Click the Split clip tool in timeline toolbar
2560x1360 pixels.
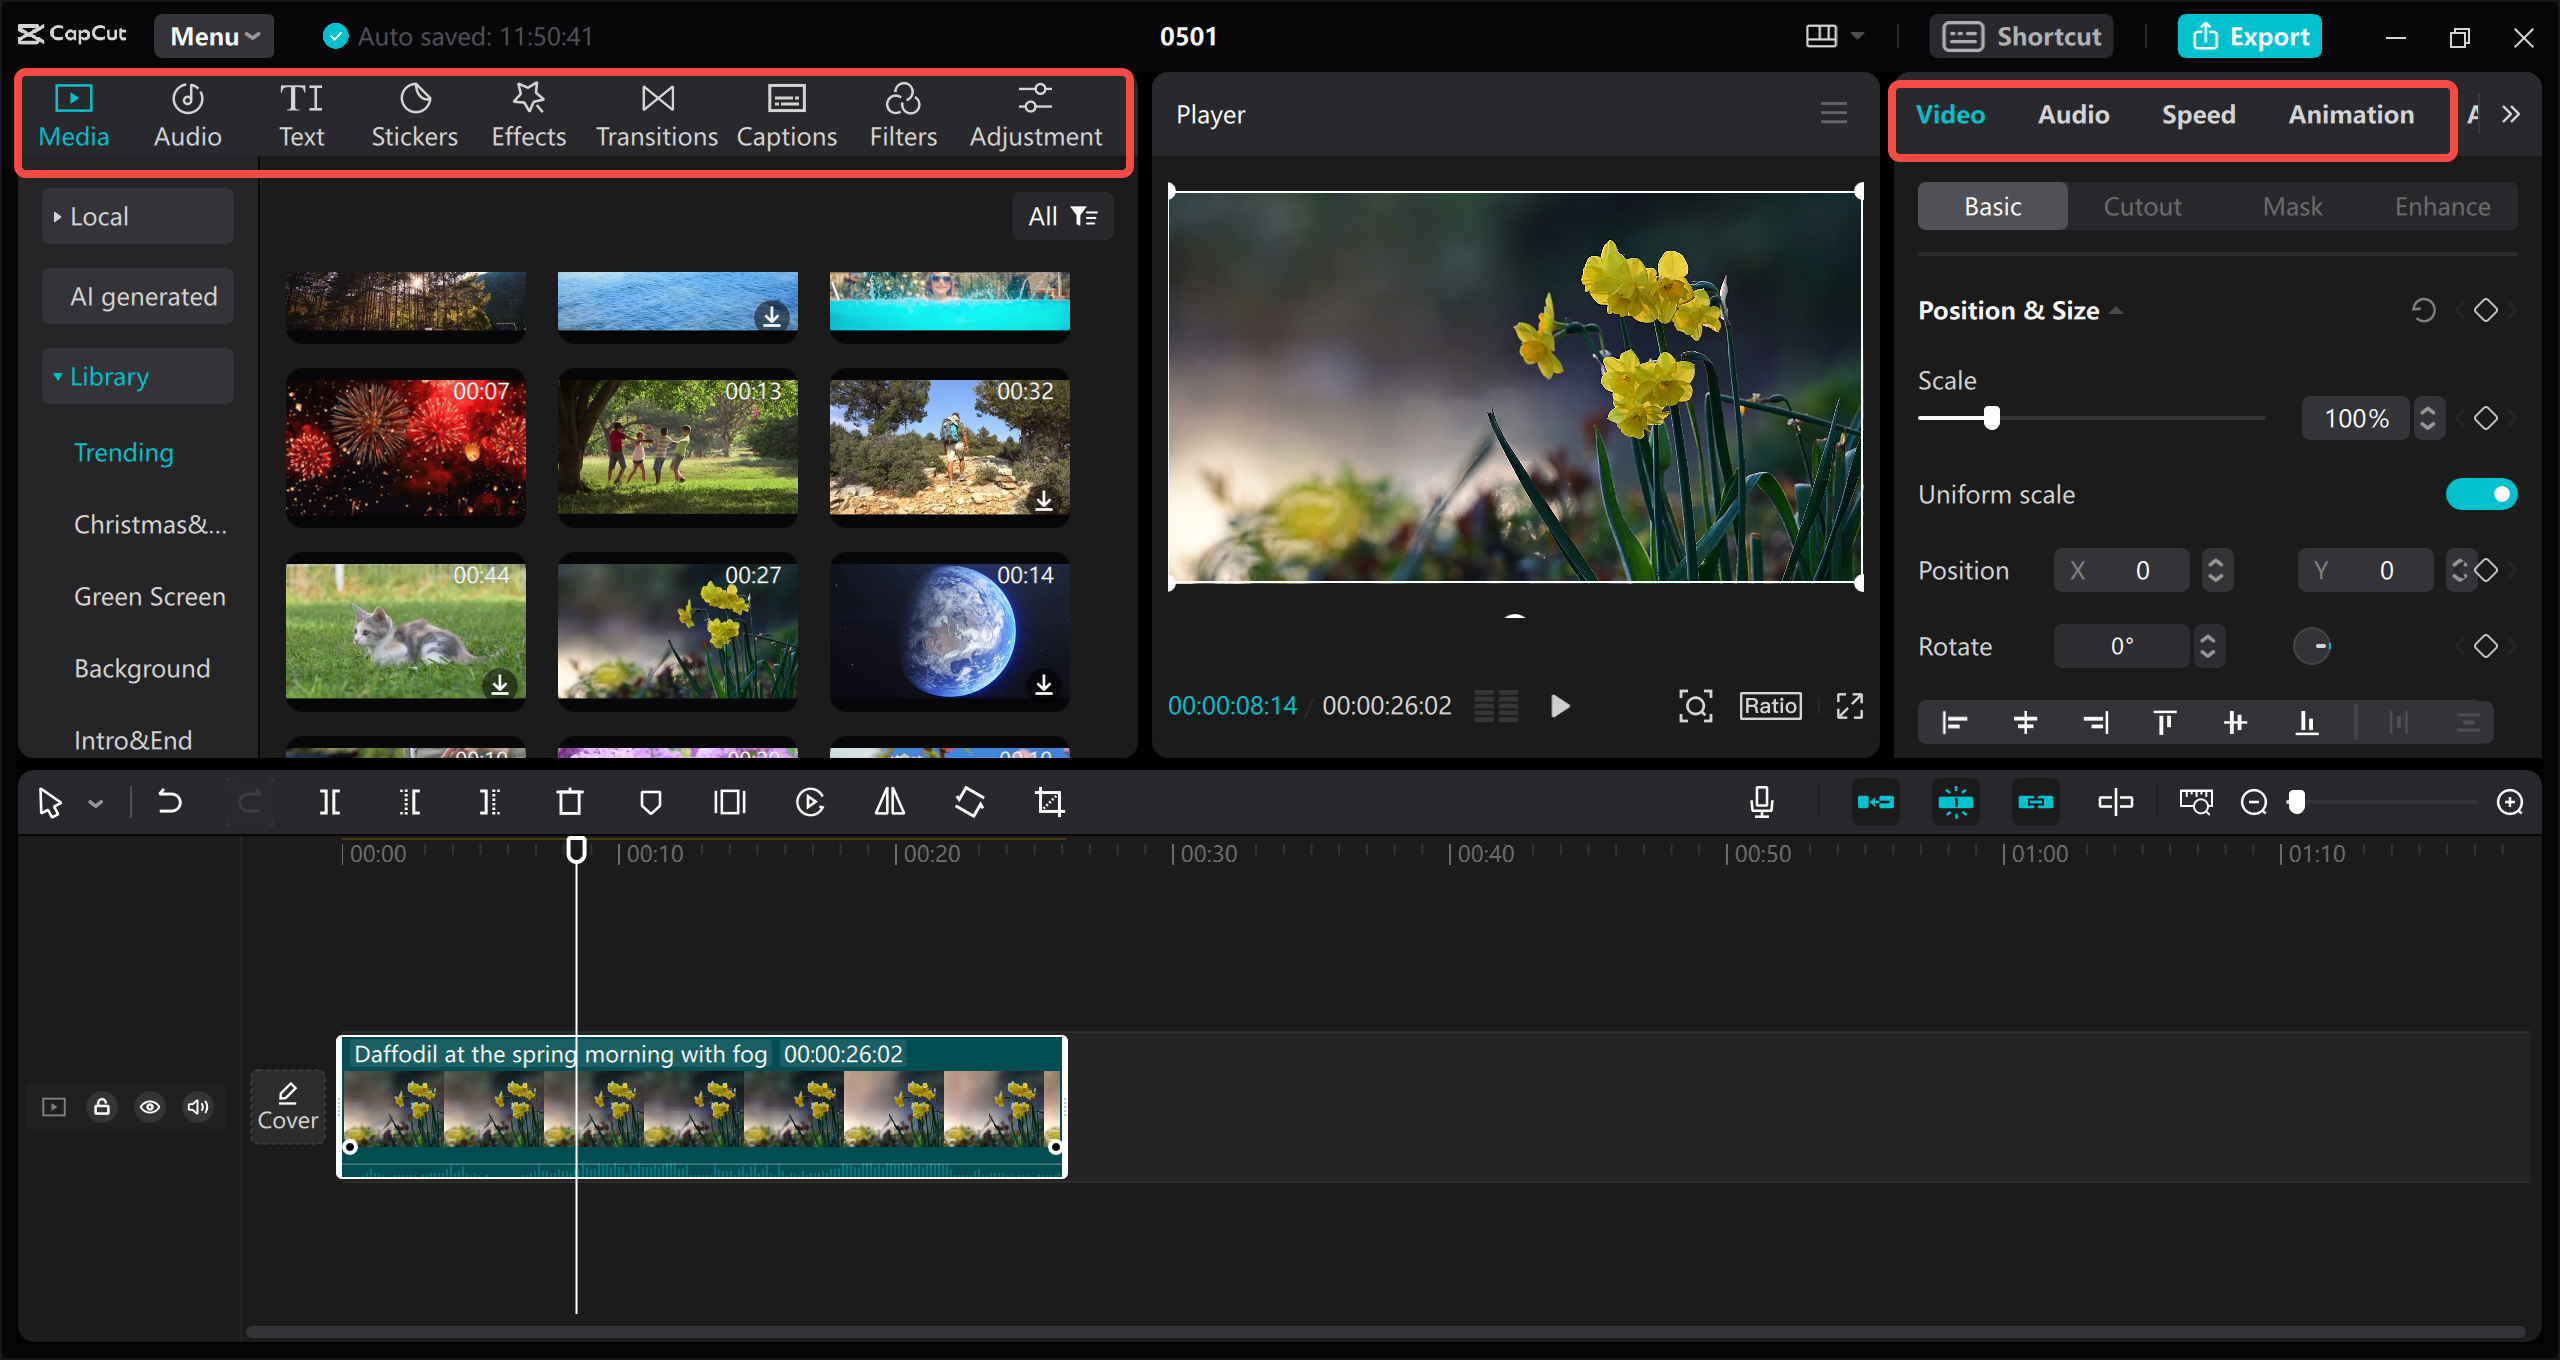point(329,802)
